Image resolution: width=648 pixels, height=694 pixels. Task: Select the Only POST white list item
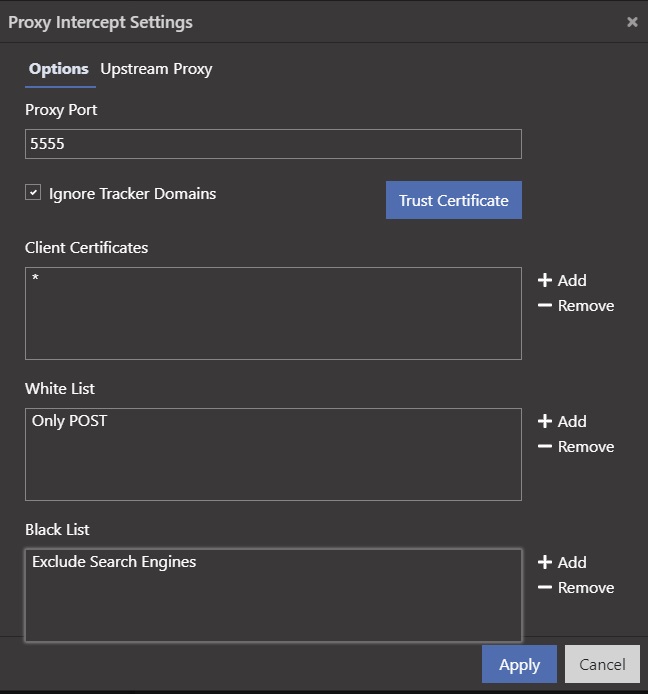[69, 421]
